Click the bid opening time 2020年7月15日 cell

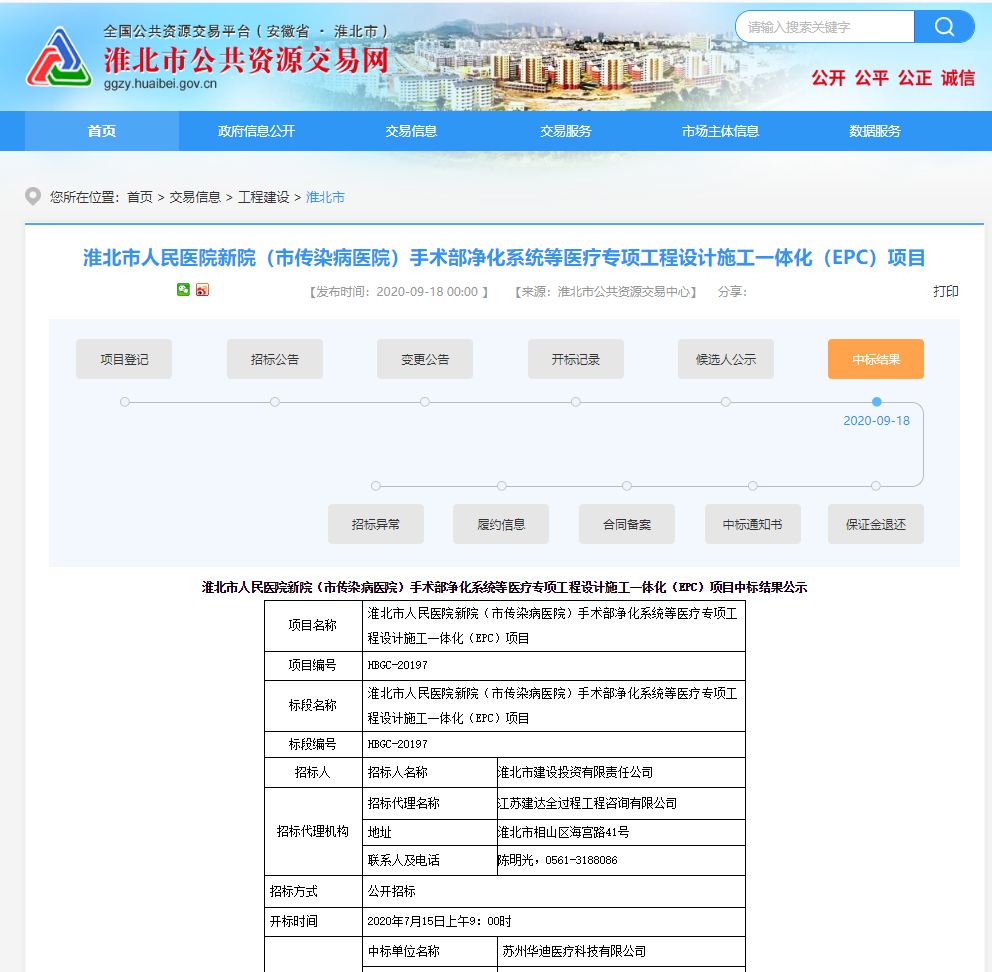point(554,921)
